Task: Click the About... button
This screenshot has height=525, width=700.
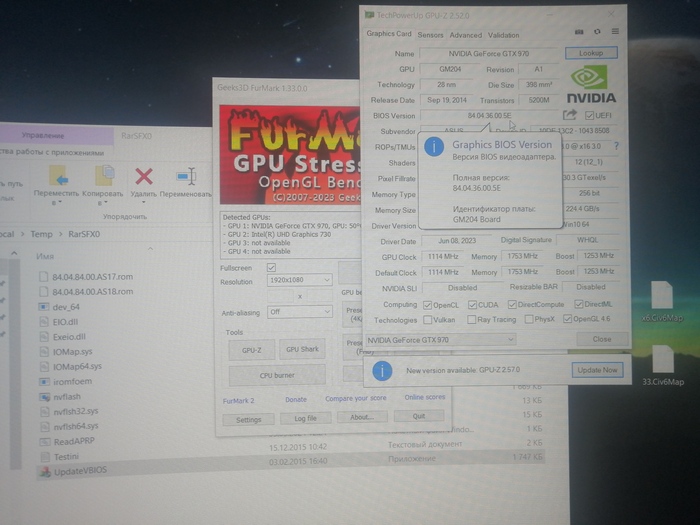Action: coord(362,417)
